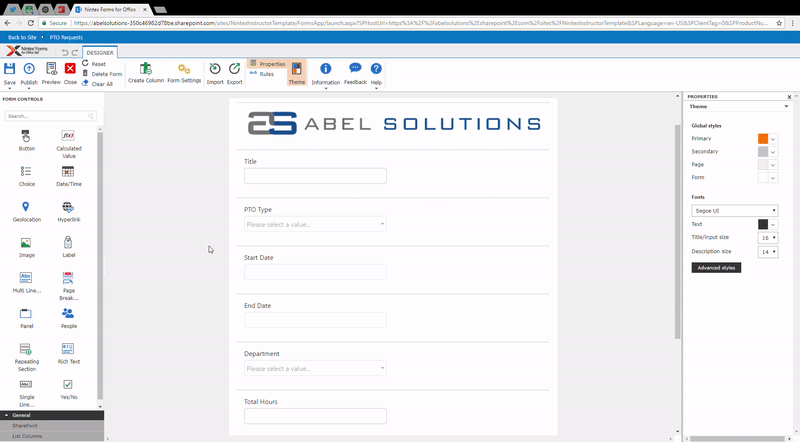Select the Hyperlink control
Screen dimensions: 800x442
(68, 212)
